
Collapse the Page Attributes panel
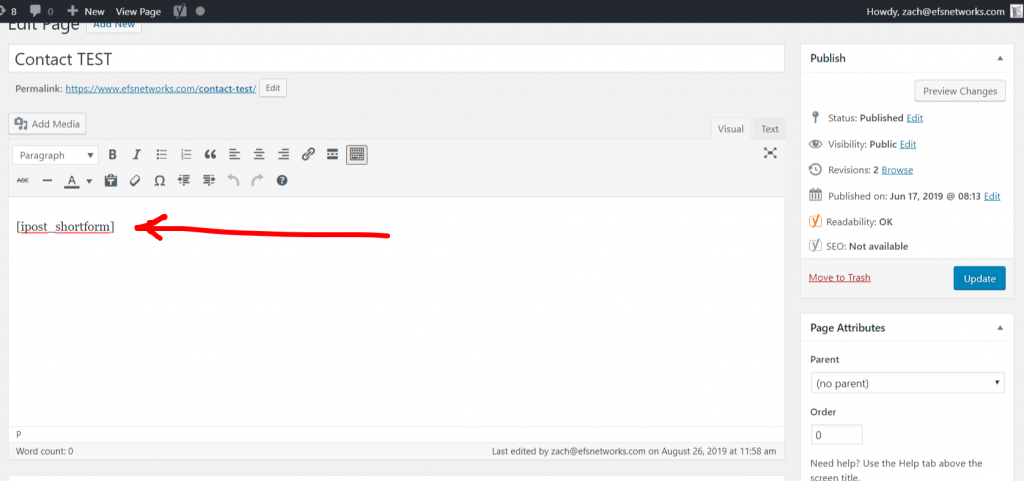(1000, 328)
